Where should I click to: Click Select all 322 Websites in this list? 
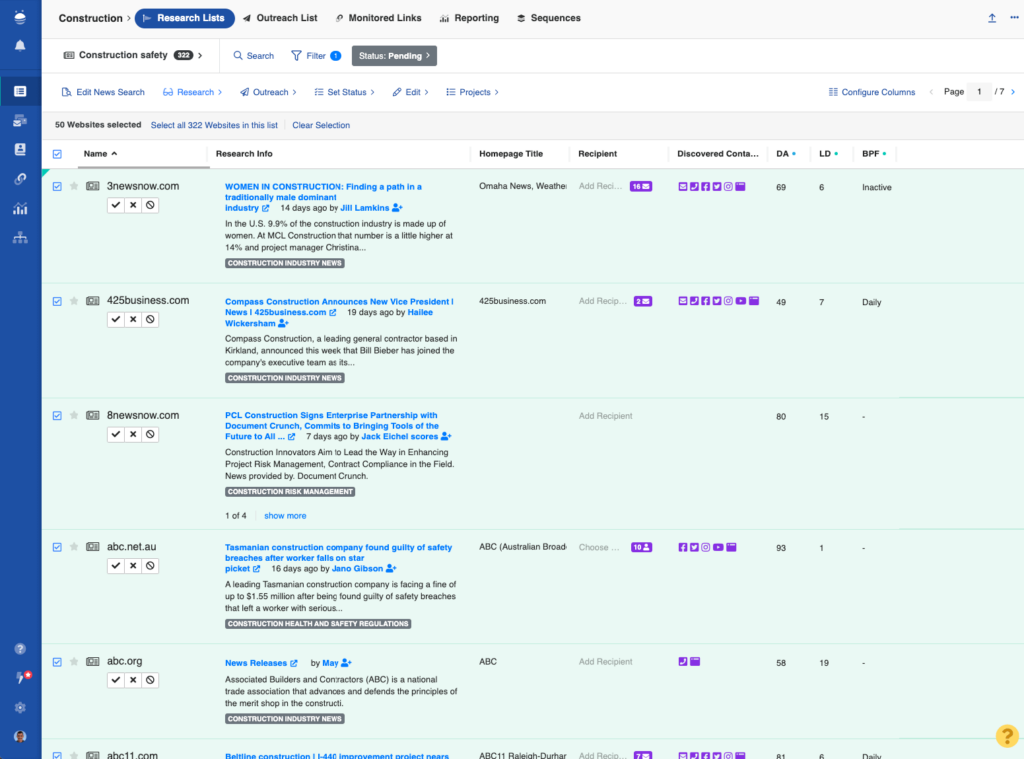click(x=214, y=125)
